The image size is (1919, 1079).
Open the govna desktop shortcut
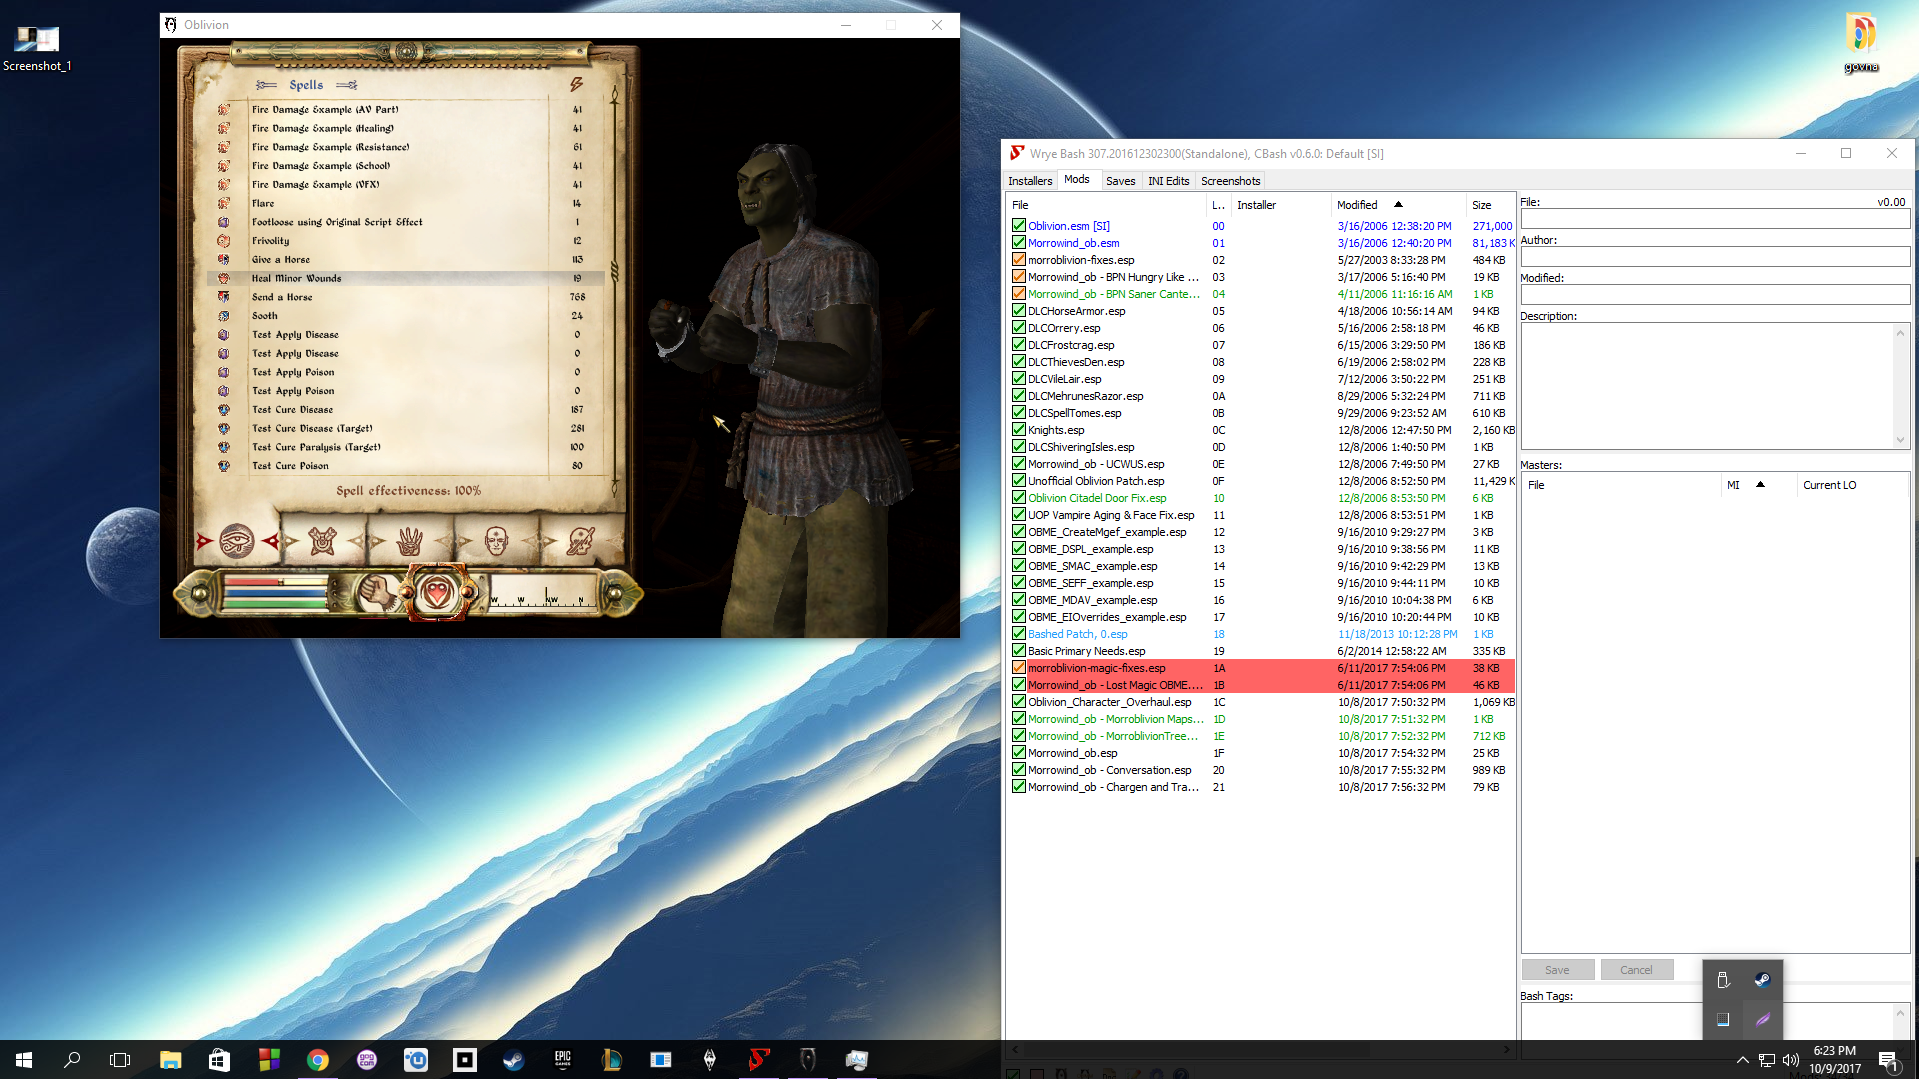pos(1861,44)
